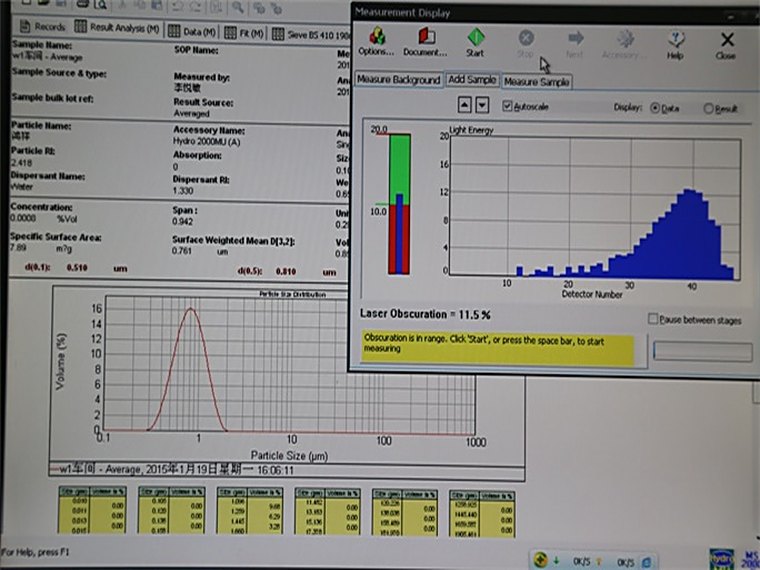Click the Specific Surface Area value 7.89
Screen dimensions: 760x570
(x=19, y=248)
